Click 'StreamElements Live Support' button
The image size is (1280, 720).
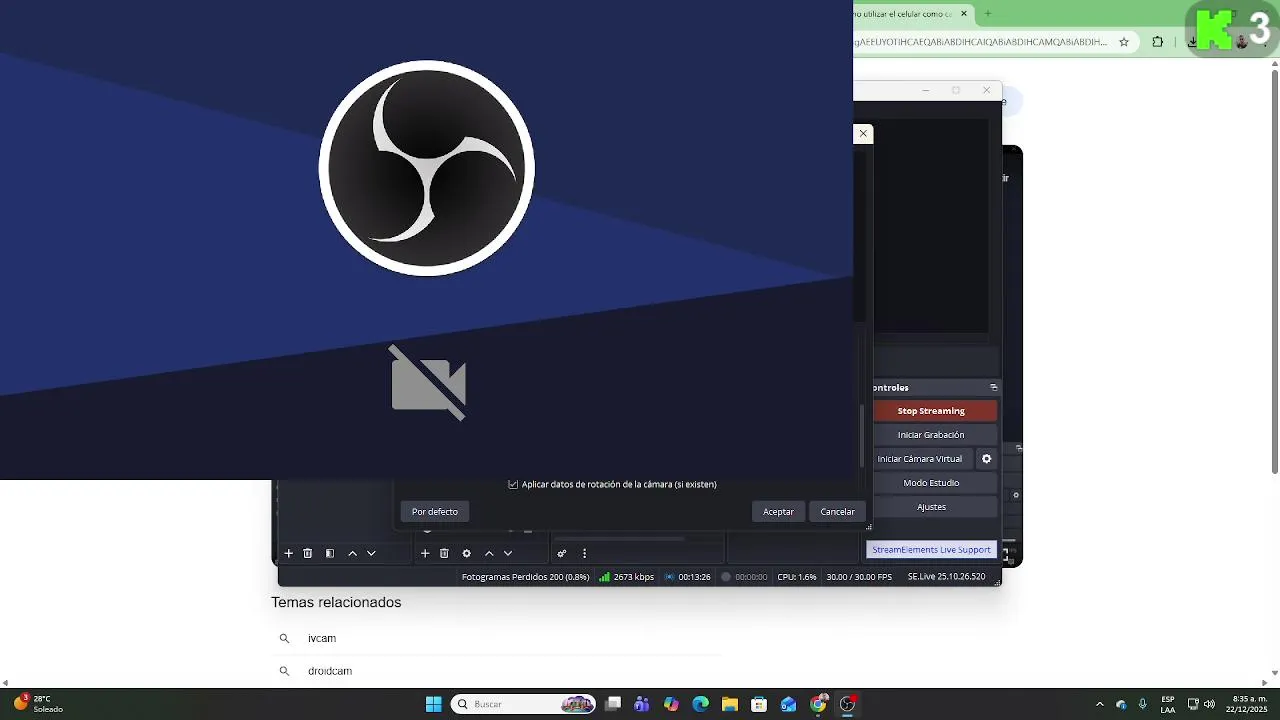pyautogui.click(x=931, y=550)
